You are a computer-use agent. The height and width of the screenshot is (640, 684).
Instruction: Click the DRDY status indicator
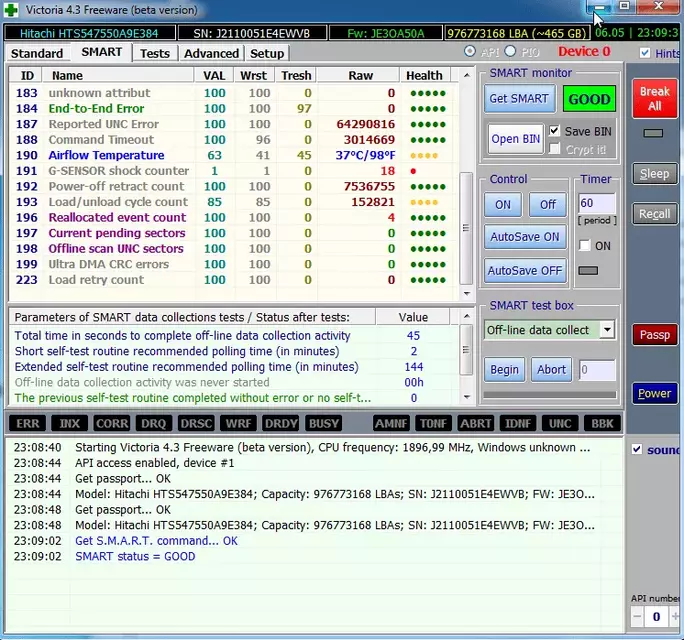tap(281, 423)
